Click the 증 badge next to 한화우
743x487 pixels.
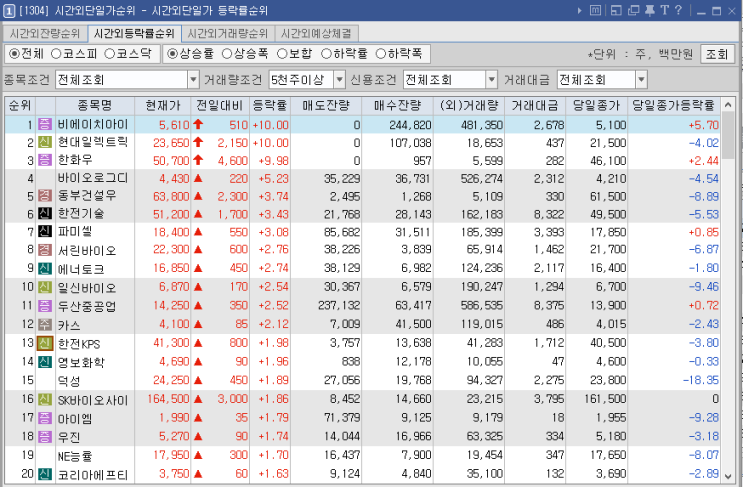click(45, 160)
